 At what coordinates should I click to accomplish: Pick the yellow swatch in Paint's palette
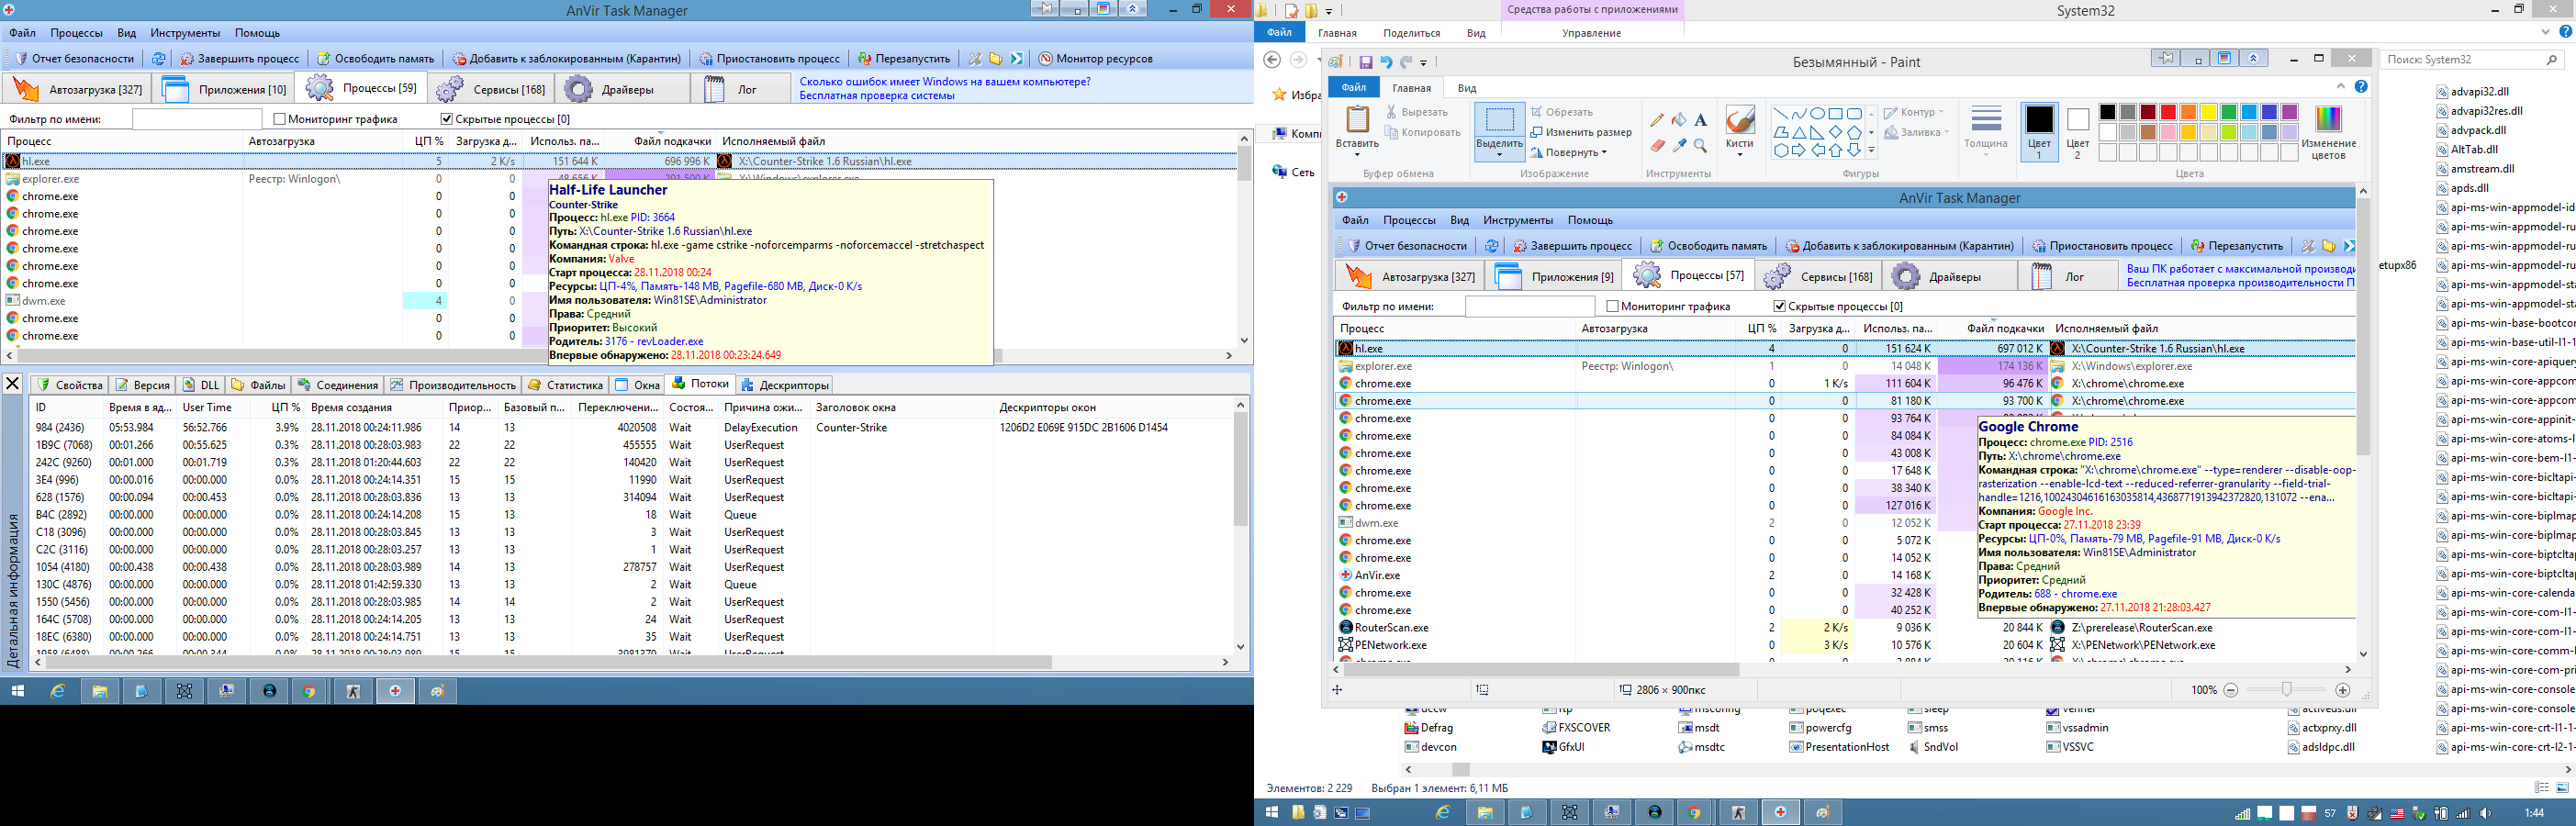tap(2209, 112)
